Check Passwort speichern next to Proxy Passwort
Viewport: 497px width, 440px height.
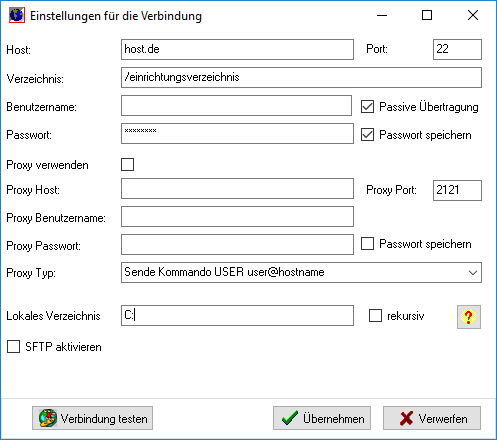[x=367, y=243]
